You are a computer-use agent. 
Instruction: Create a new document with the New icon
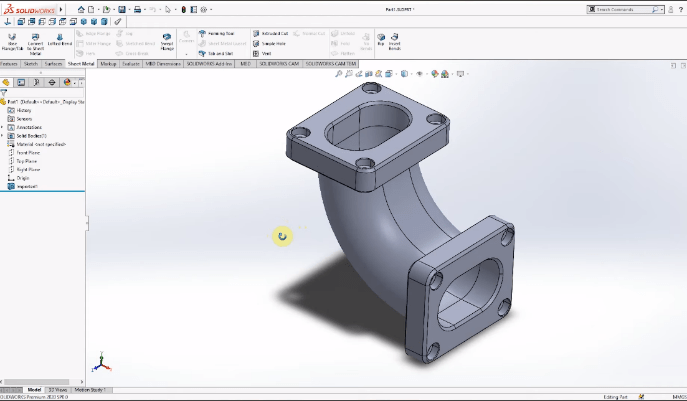pos(91,9)
